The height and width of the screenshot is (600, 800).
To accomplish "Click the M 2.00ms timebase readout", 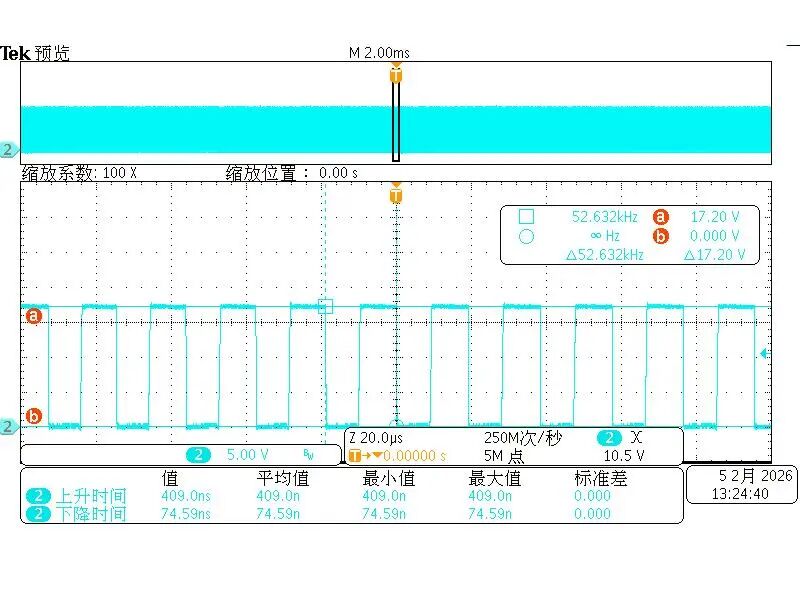I will point(379,53).
